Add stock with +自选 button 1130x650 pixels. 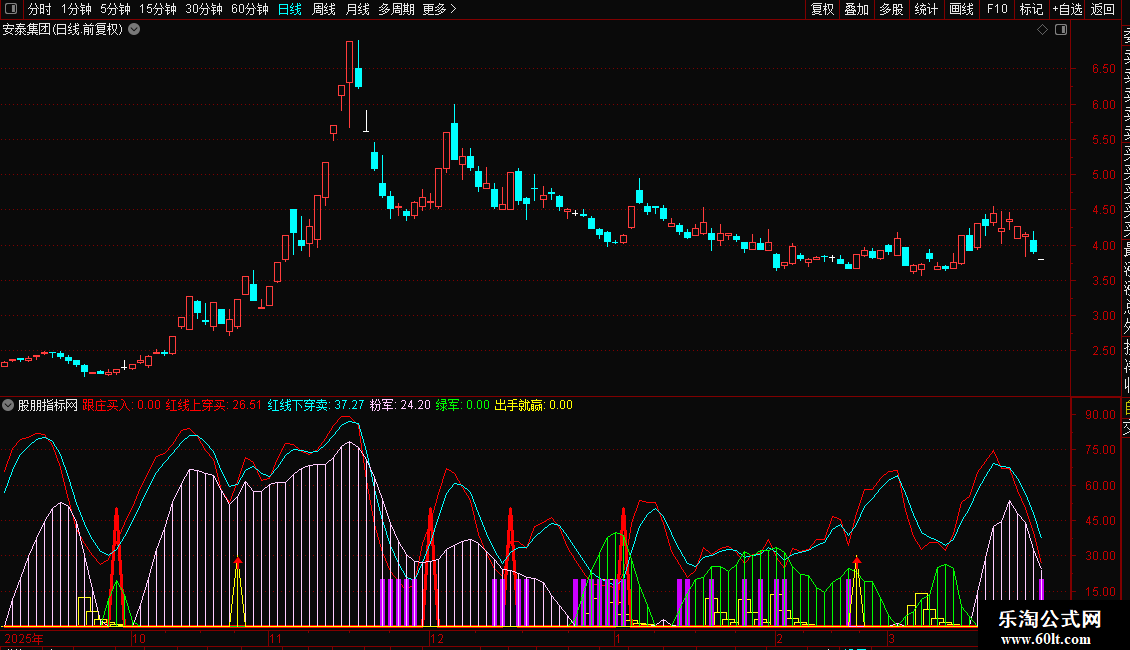point(1067,9)
